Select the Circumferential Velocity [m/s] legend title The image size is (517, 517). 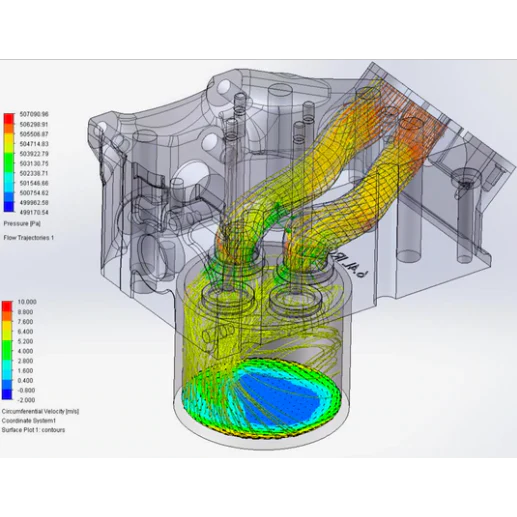click(x=40, y=412)
